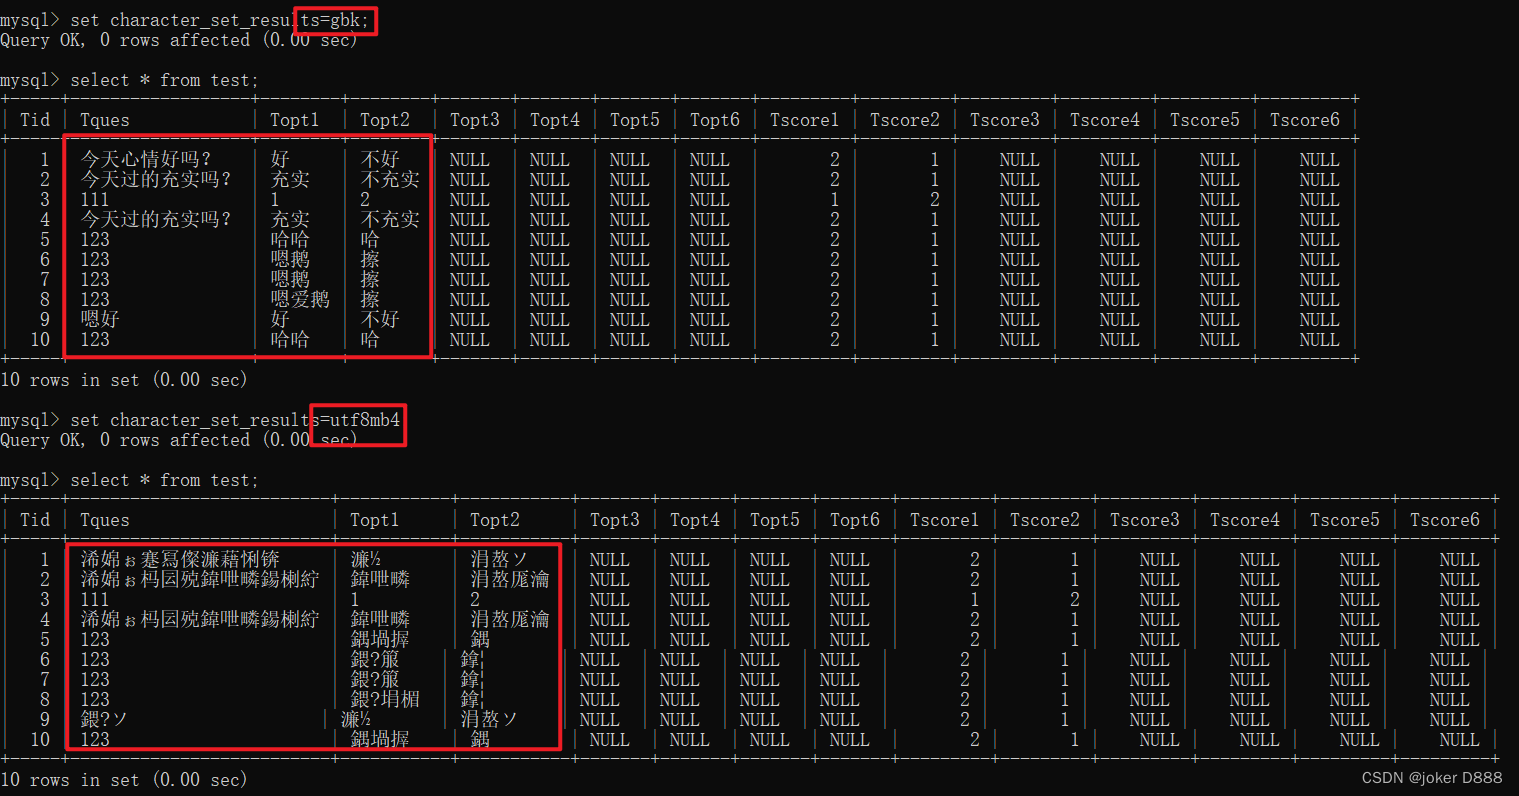The width and height of the screenshot is (1519, 796).
Task: Select the Tid header of the bottom table
Action: pyautogui.click(x=35, y=519)
